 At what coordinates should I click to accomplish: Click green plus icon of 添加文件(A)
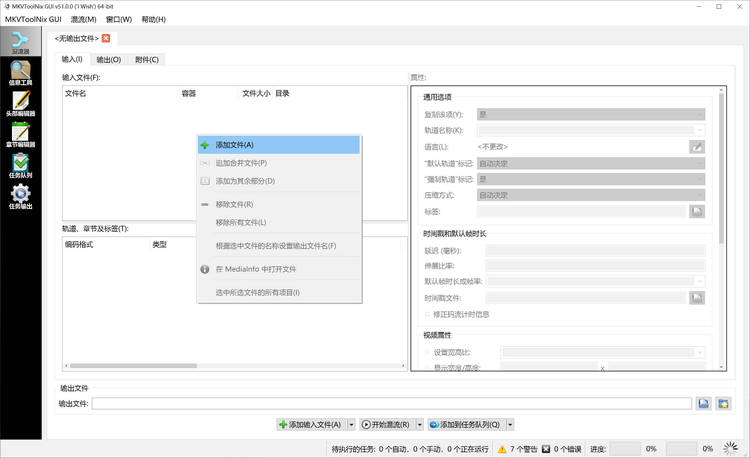205,145
